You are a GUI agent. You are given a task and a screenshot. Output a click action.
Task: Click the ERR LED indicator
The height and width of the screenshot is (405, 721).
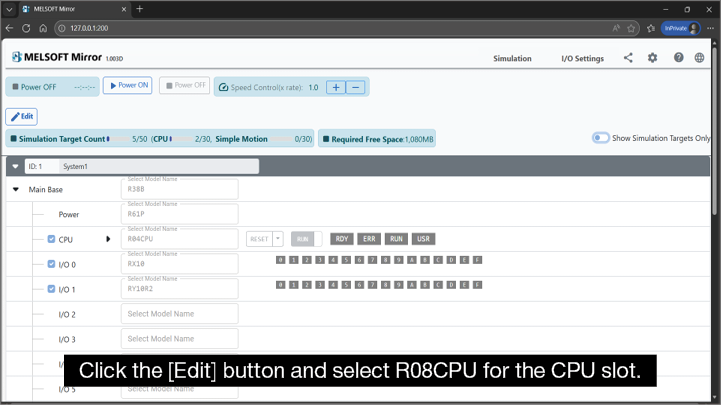(369, 239)
